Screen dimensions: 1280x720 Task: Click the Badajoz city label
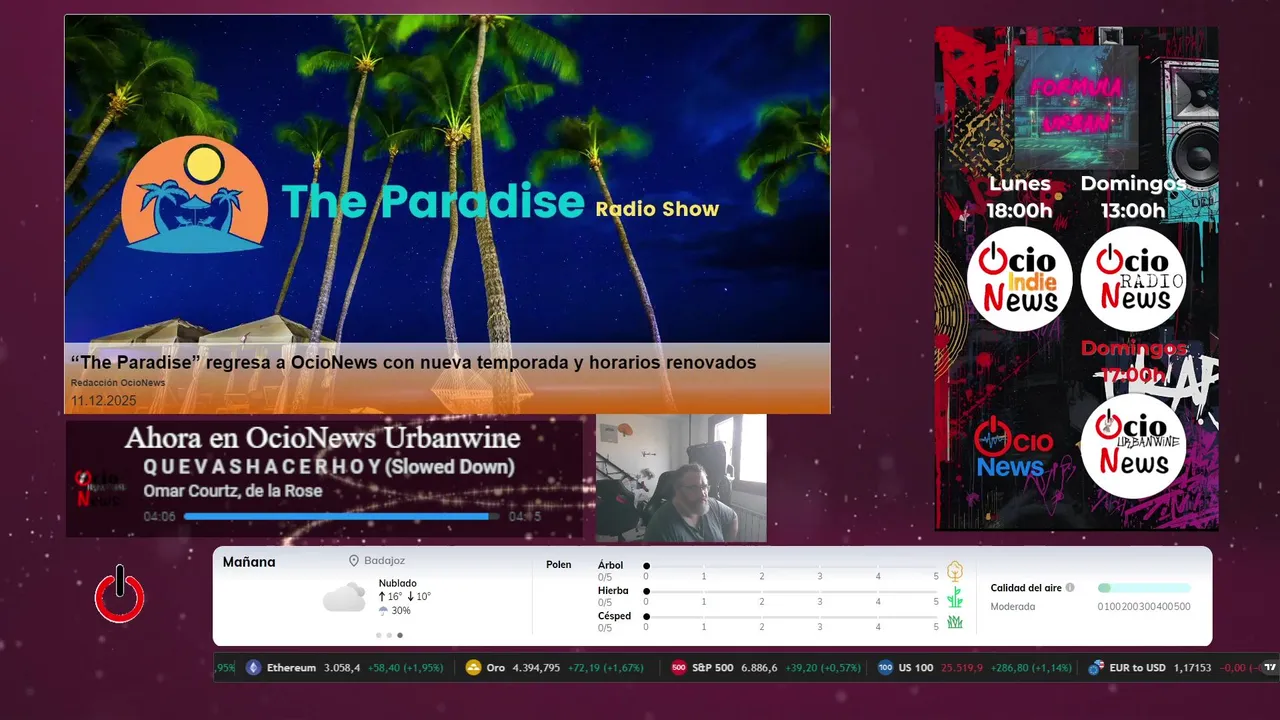click(x=385, y=561)
